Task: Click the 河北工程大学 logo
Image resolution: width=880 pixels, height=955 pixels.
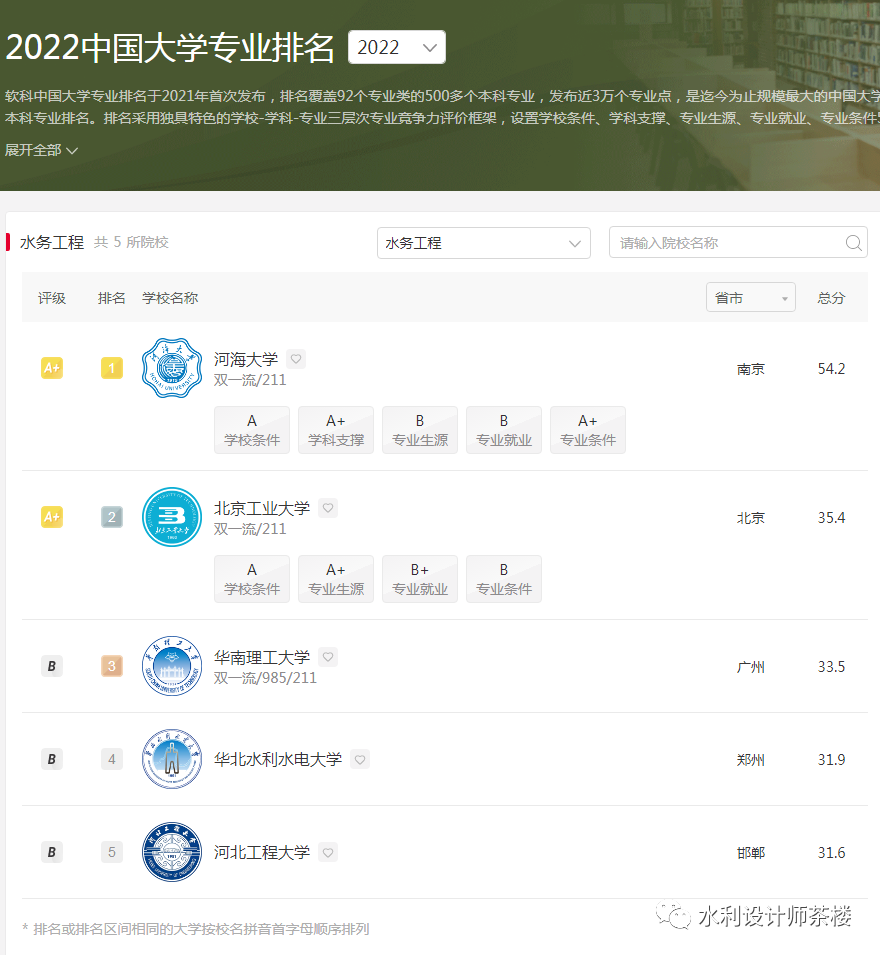Action: (x=172, y=852)
